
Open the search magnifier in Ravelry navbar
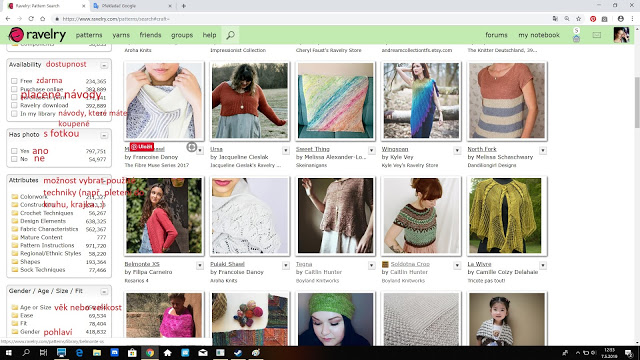(231, 35)
